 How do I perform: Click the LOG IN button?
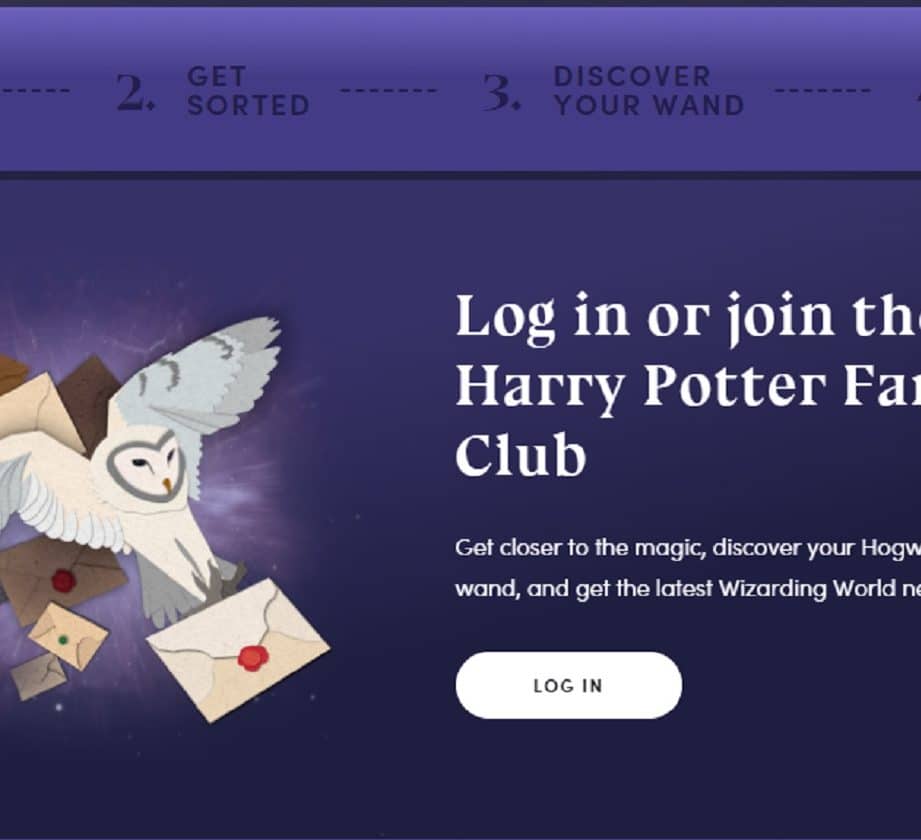569,685
